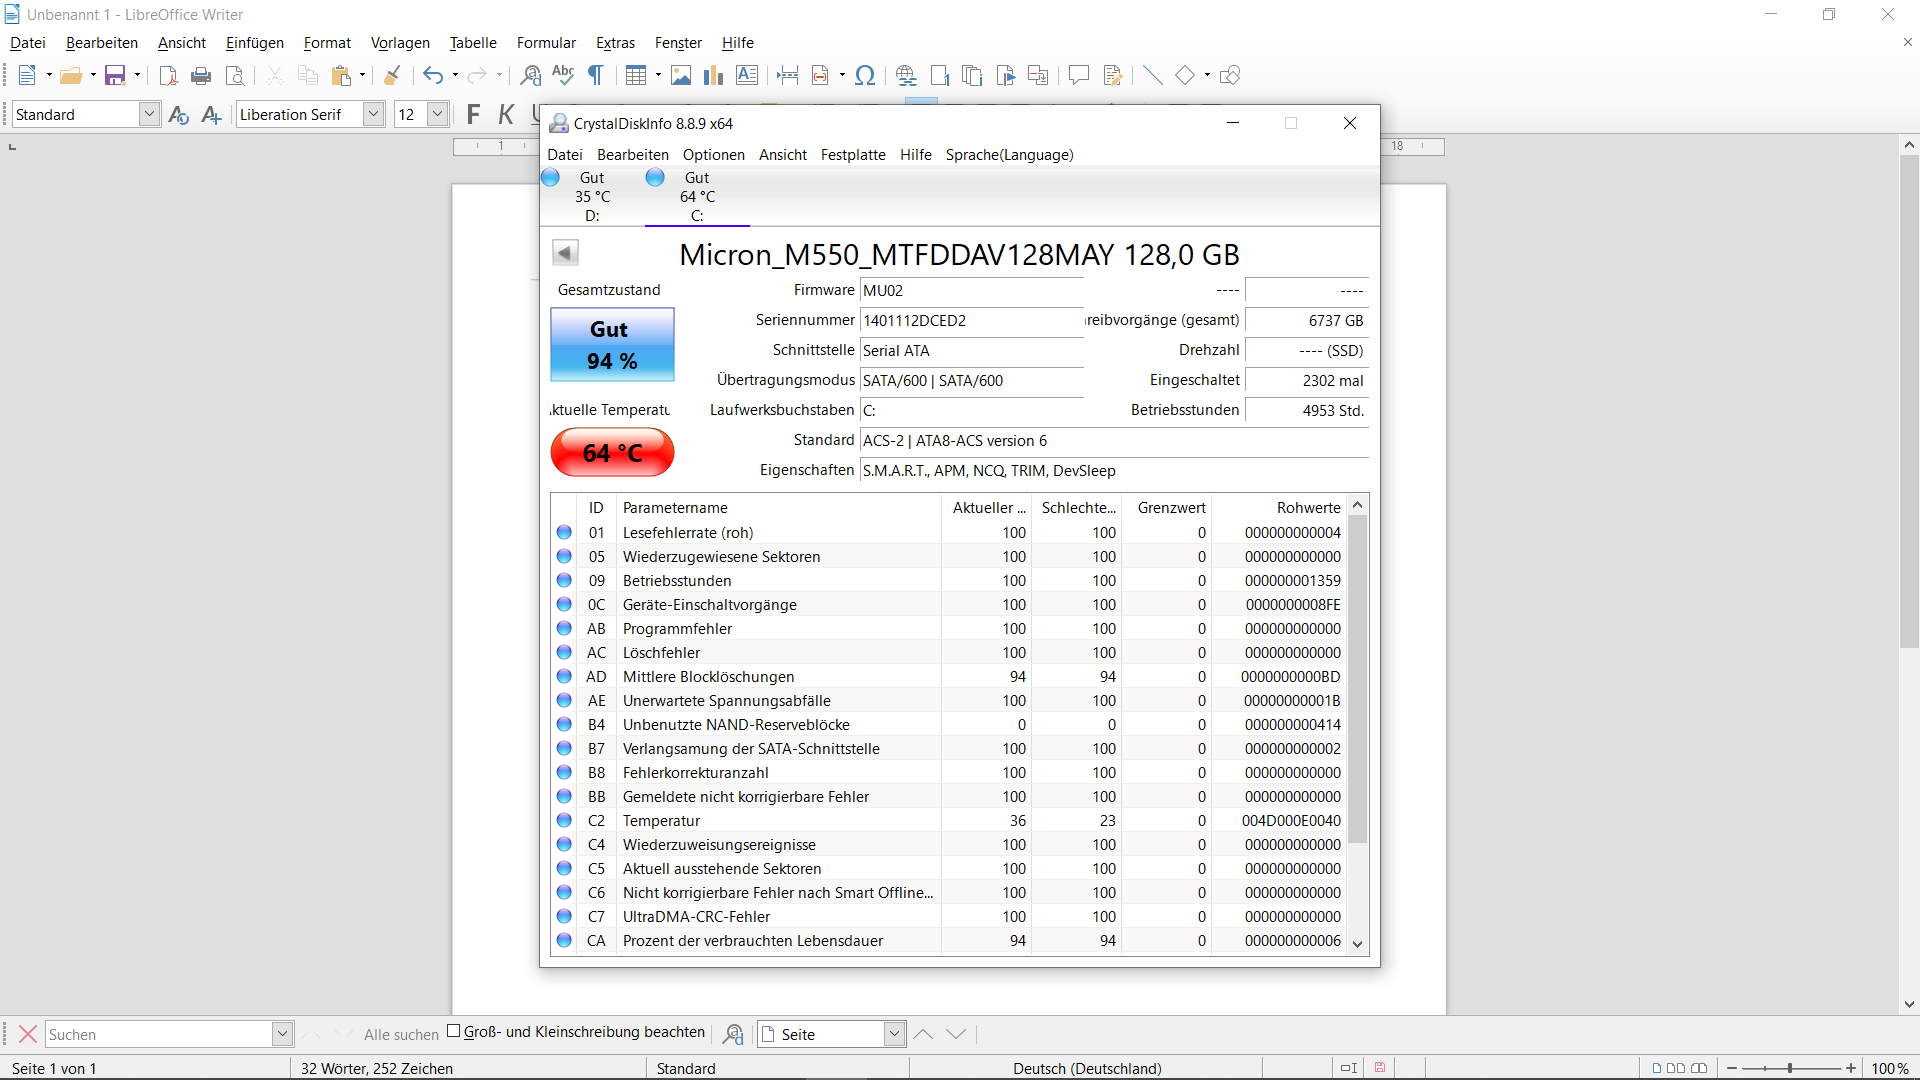Select single-page view in status bar
1920x1080 pixels.
(x=1656, y=1068)
